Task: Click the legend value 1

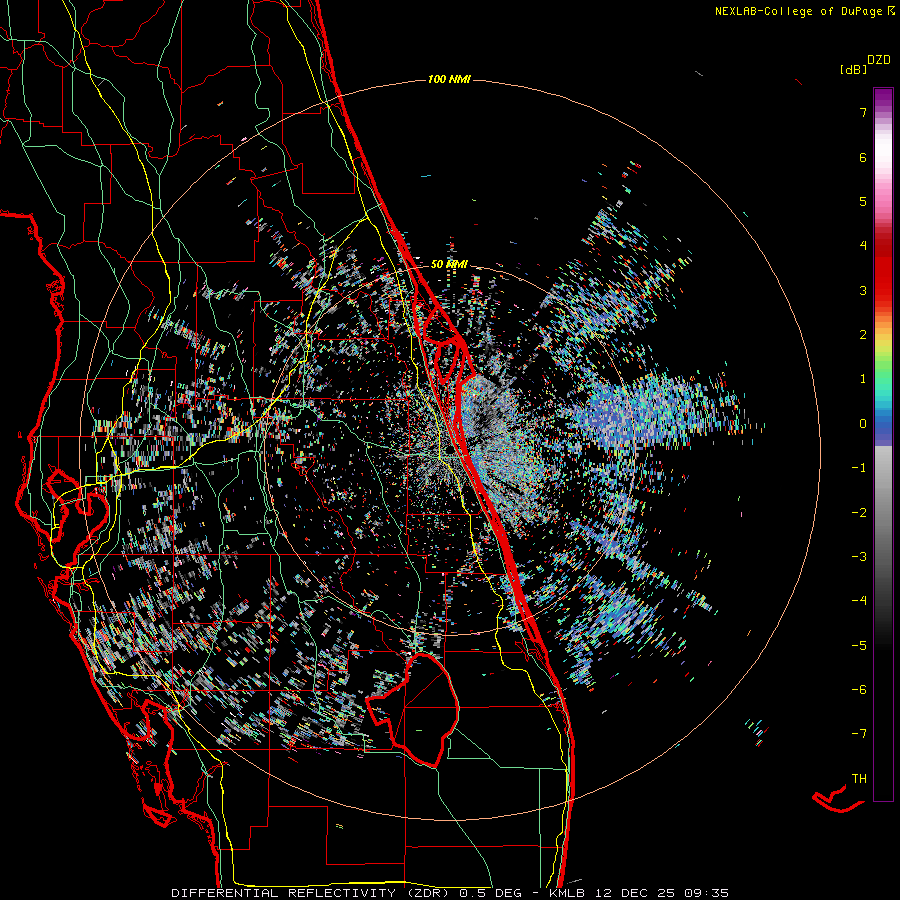Action: [x=863, y=379]
